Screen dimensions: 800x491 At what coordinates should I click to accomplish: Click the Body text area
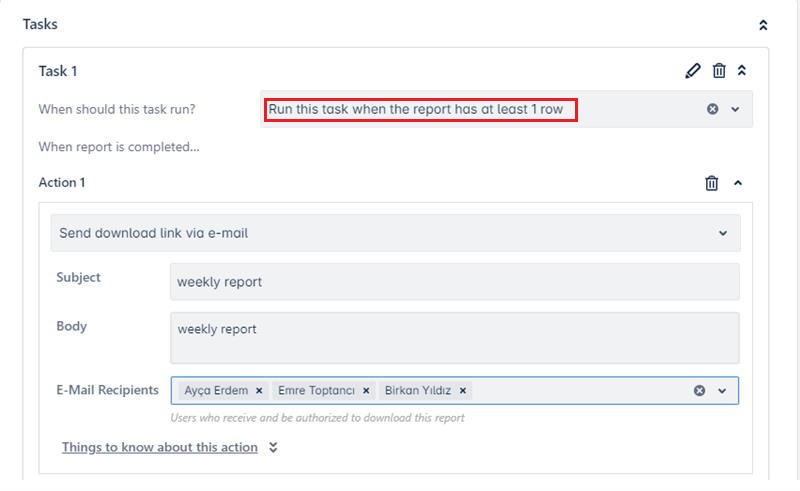click(x=454, y=338)
